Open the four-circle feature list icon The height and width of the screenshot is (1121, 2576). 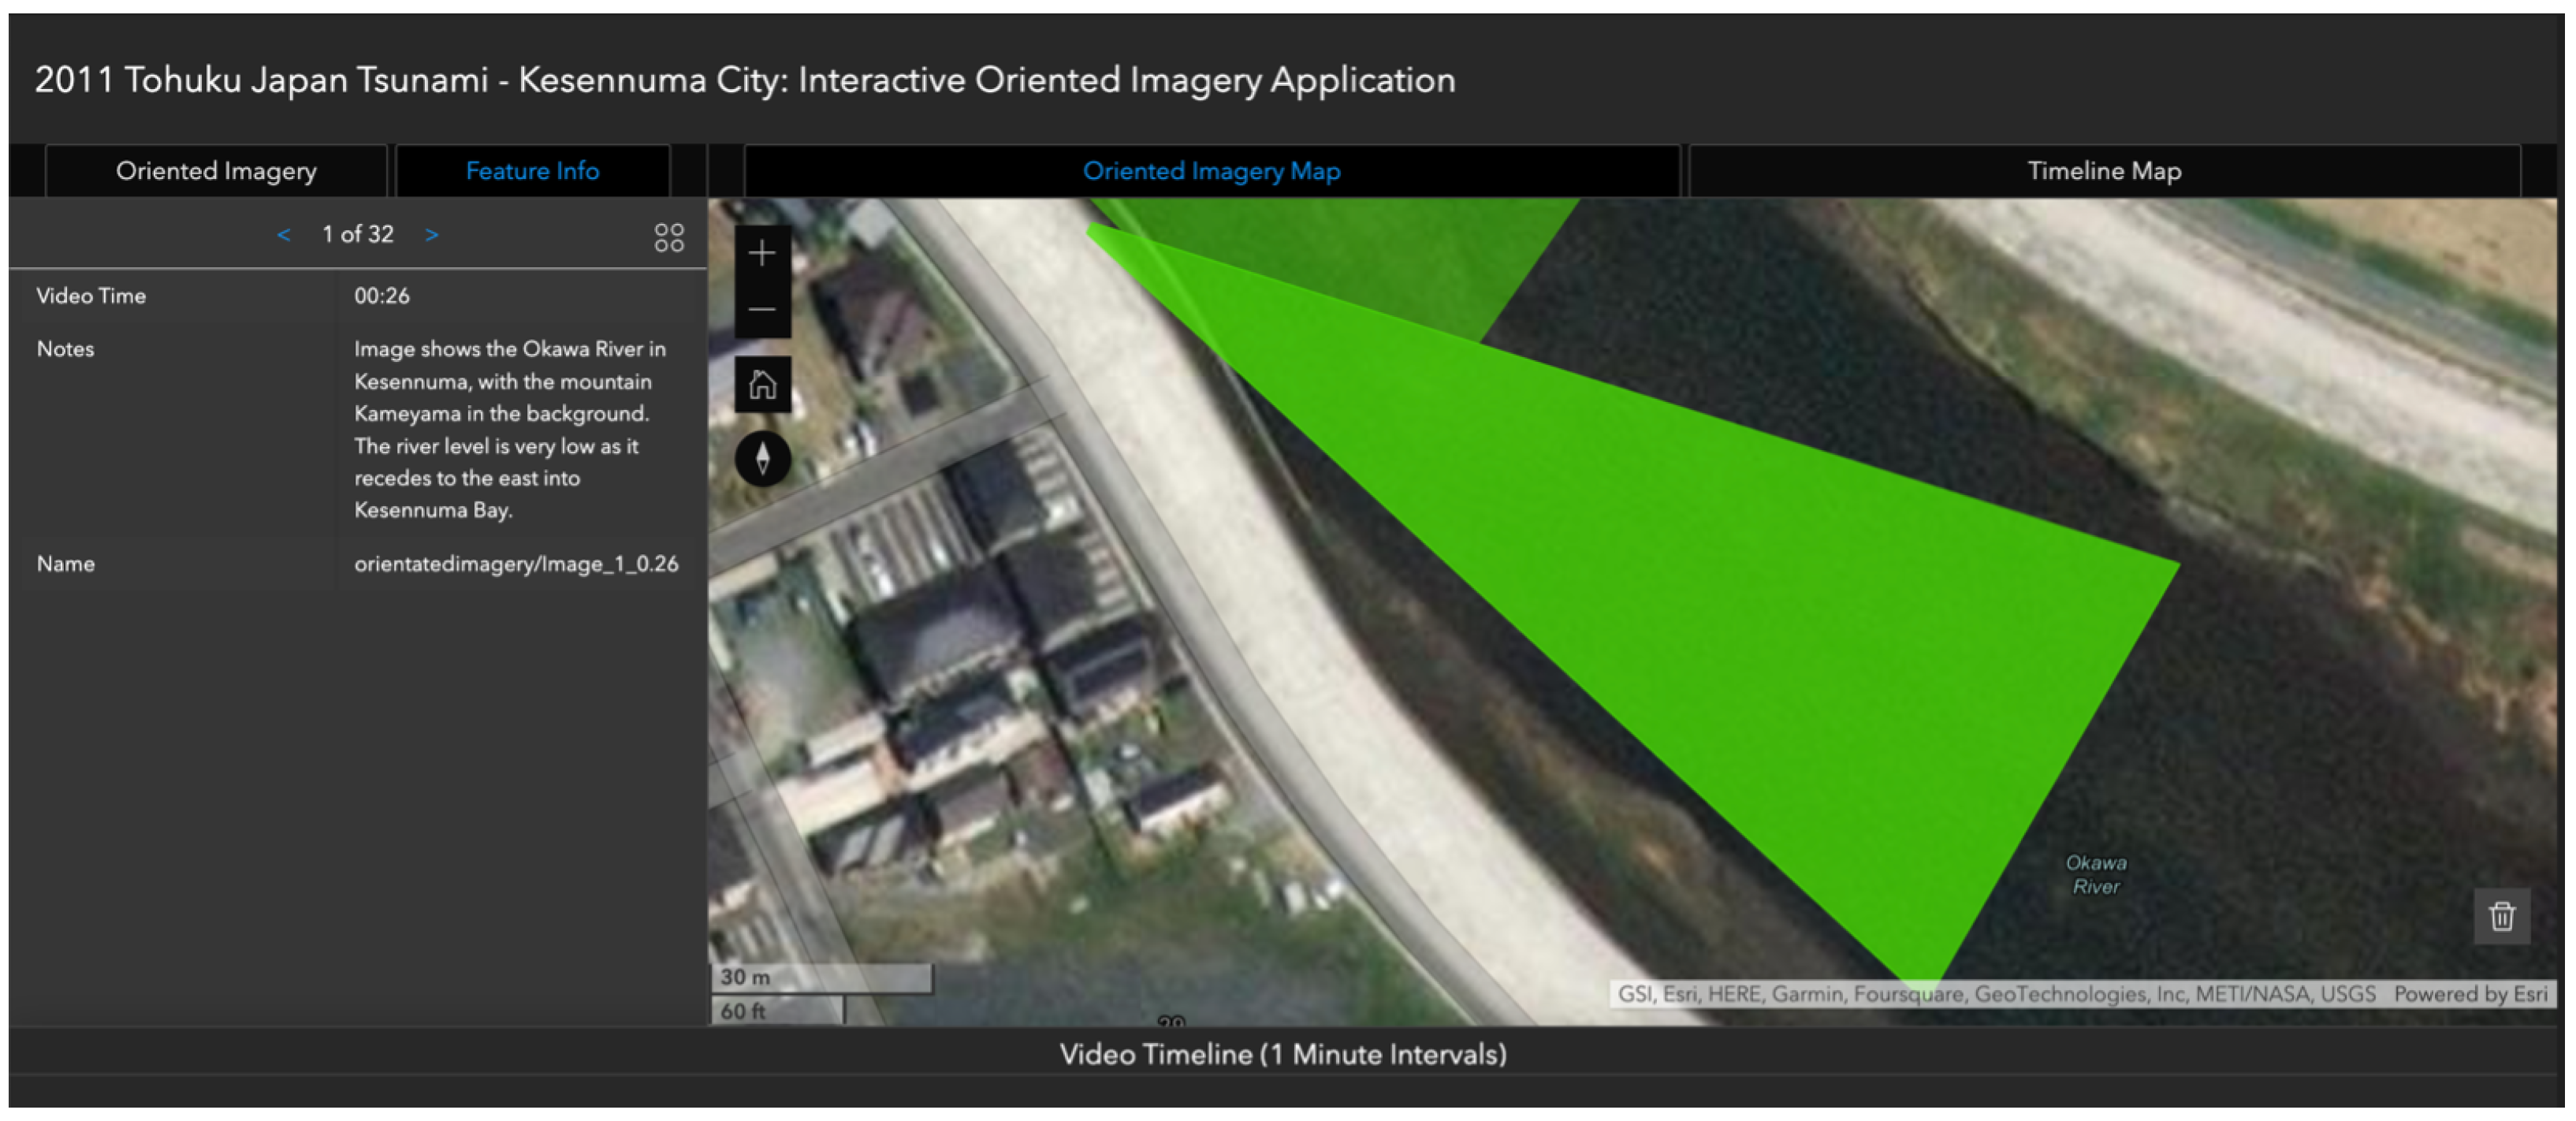(x=669, y=237)
